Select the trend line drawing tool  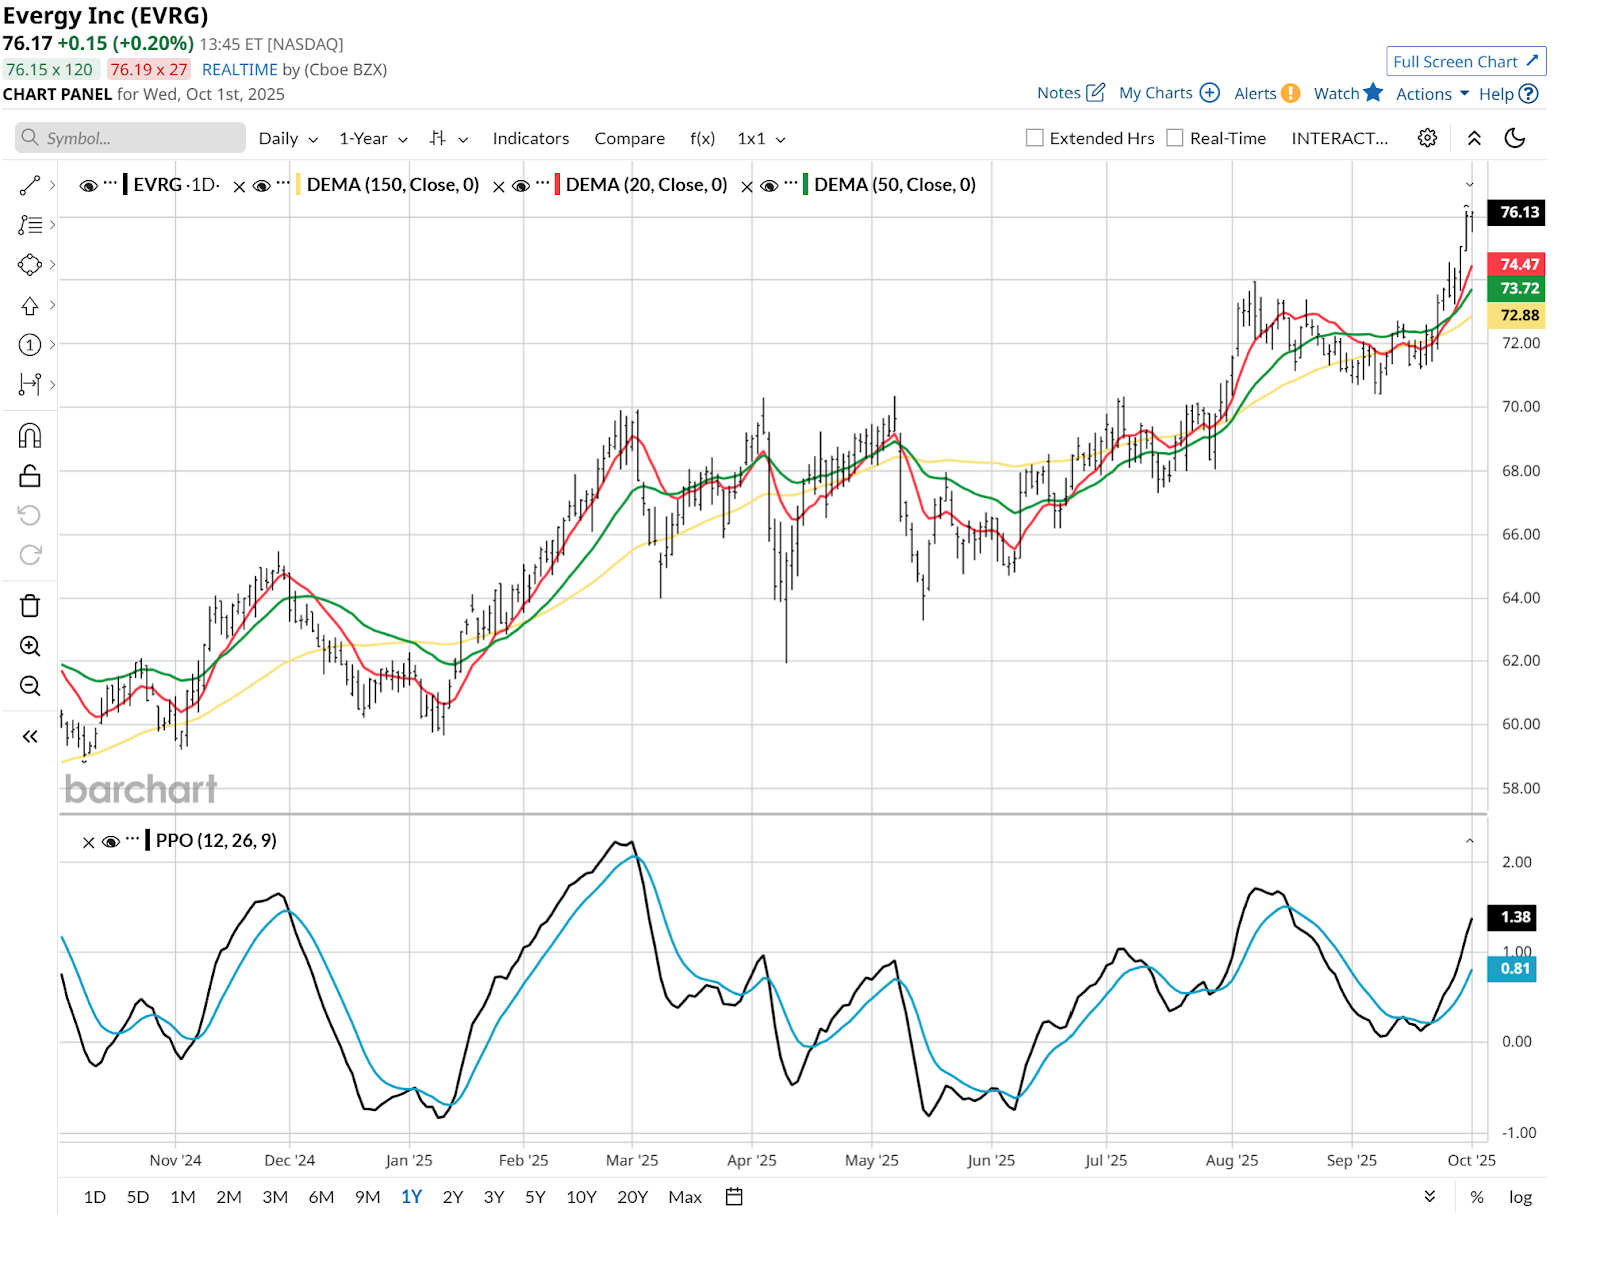tap(30, 185)
